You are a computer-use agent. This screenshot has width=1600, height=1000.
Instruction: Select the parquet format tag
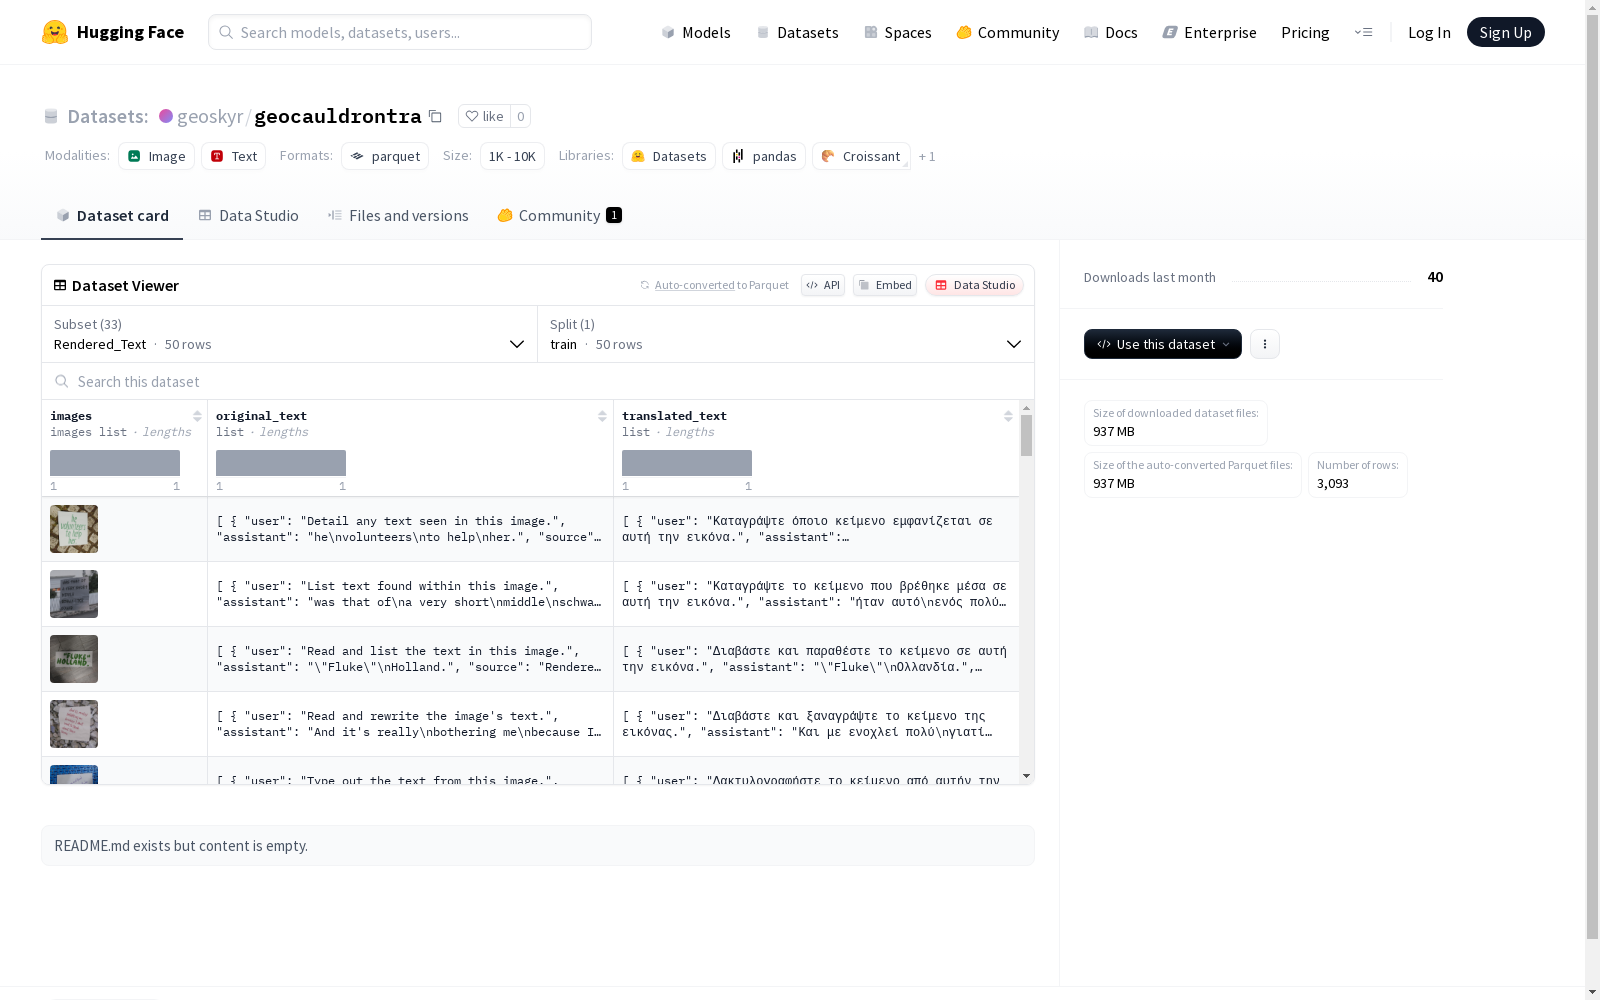(385, 156)
